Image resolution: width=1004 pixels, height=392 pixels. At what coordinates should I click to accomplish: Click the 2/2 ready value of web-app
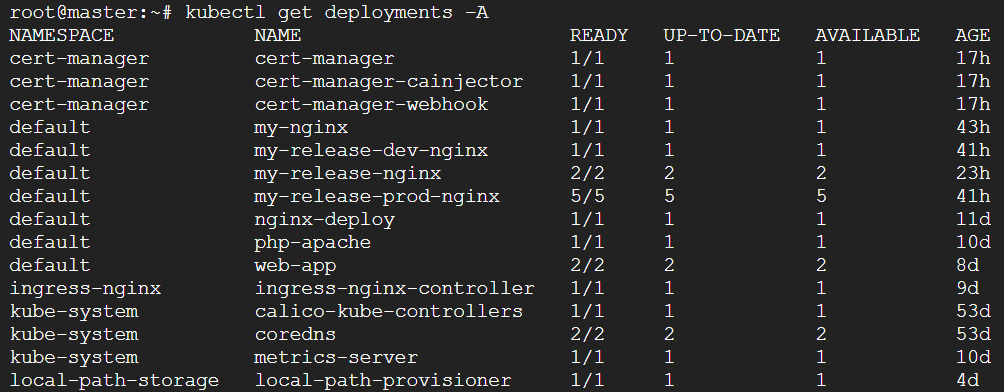pos(587,265)
